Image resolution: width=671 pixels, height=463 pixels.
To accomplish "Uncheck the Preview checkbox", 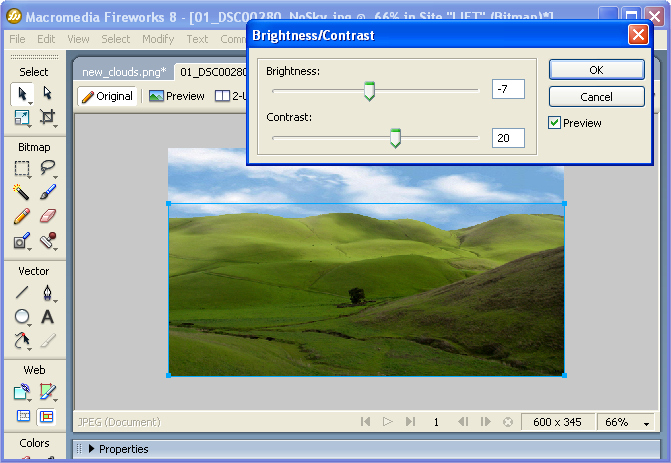I will (555, 123).
